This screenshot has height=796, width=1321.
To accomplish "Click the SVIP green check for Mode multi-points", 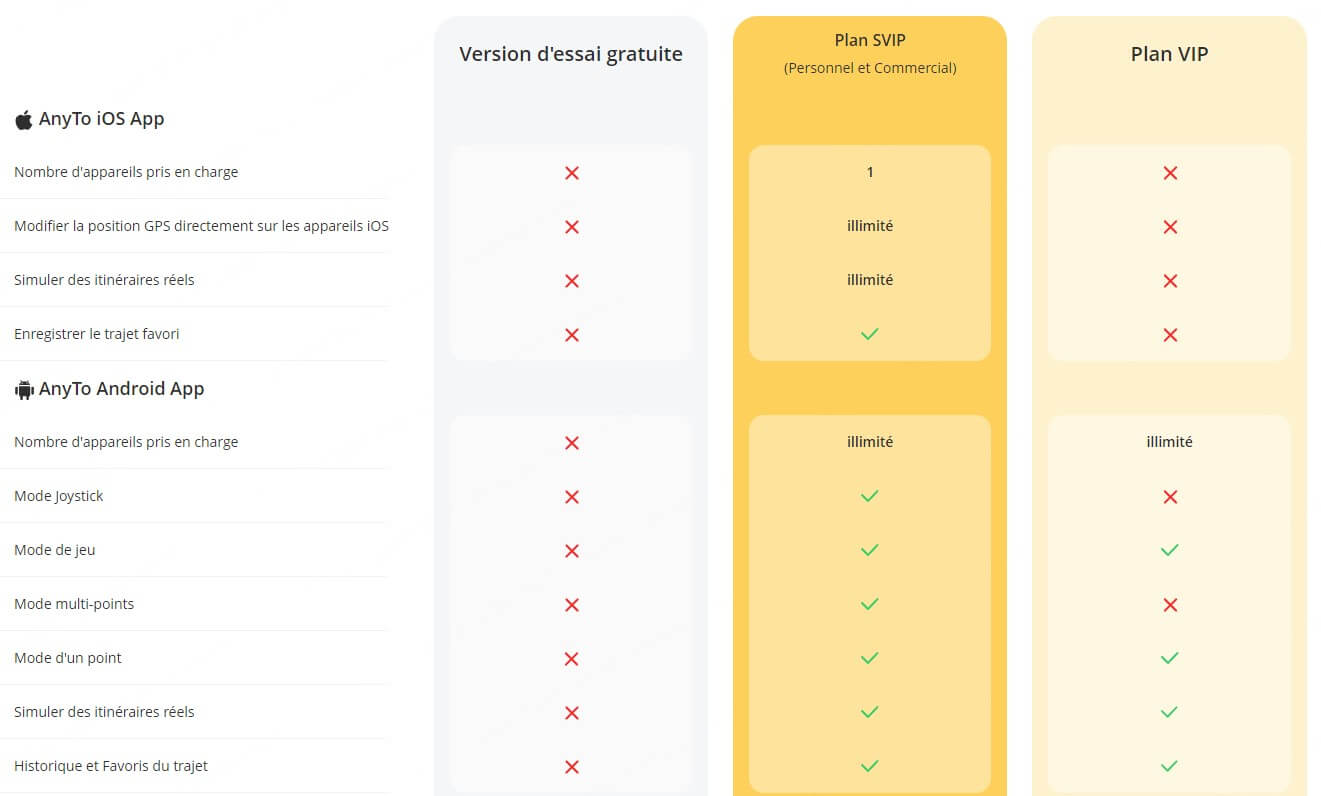I will coord(870,604).
